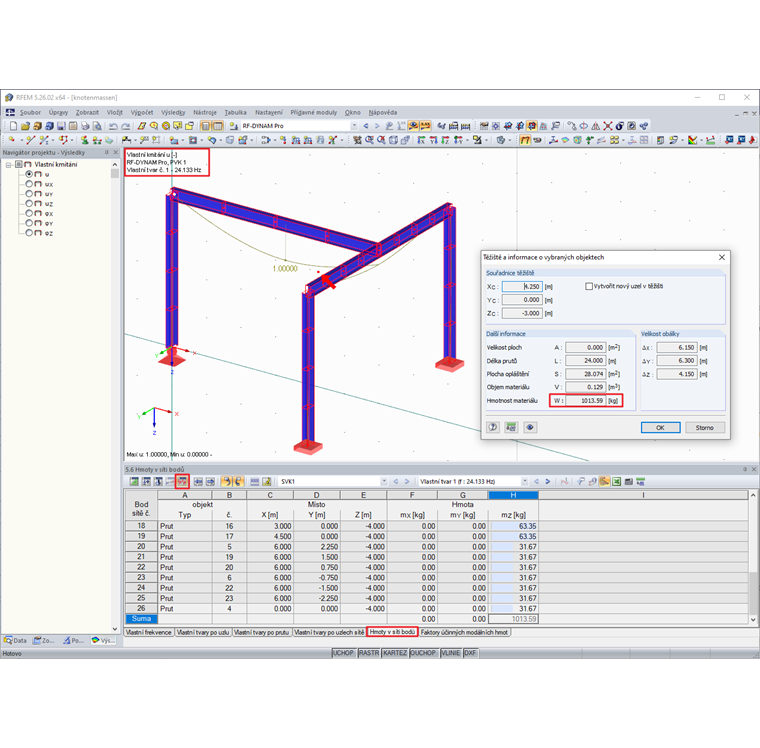760x748 pixels.
Task: Switch to Faktory účinných modálních hmot tab
Action: [464, 632]
